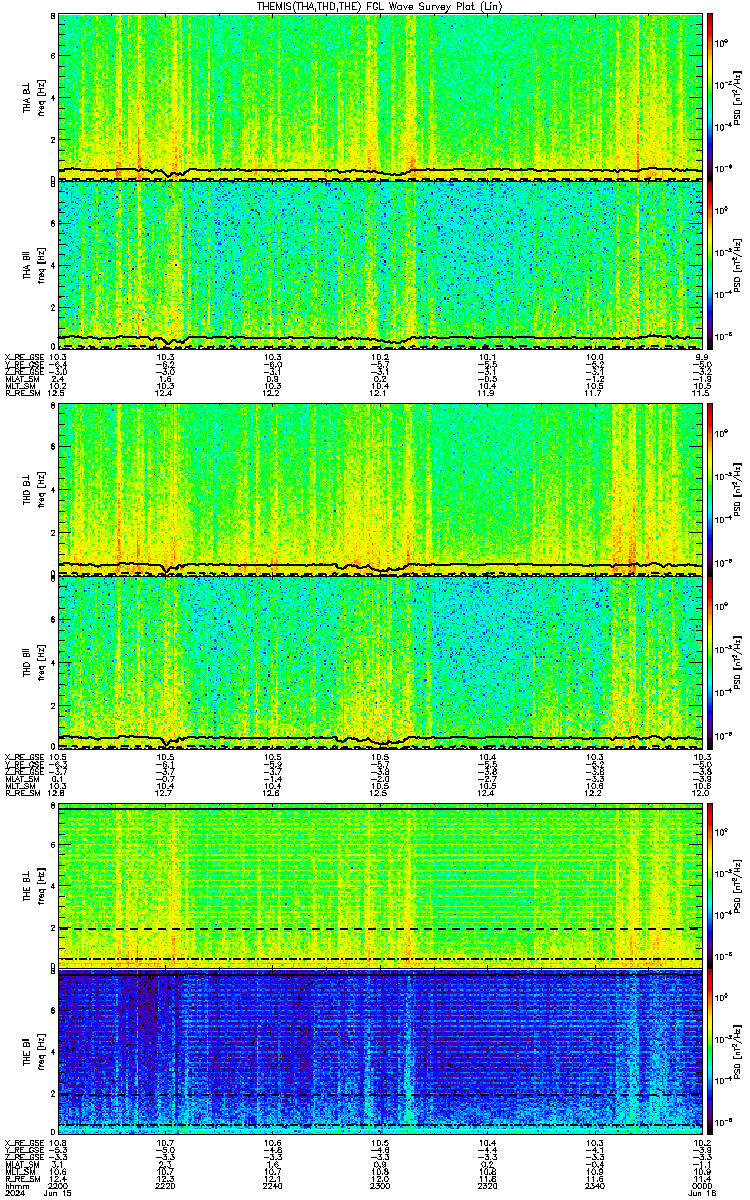Click the color bar beside the THE B-parallel panel
The image size is (750, 1200).
[x=710, y=1053]
